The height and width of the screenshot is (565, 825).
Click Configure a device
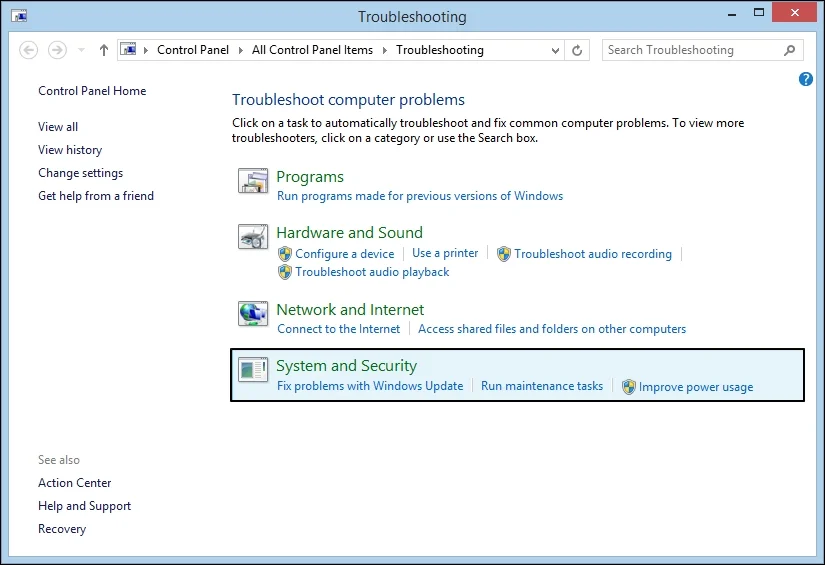pos(345,254)
